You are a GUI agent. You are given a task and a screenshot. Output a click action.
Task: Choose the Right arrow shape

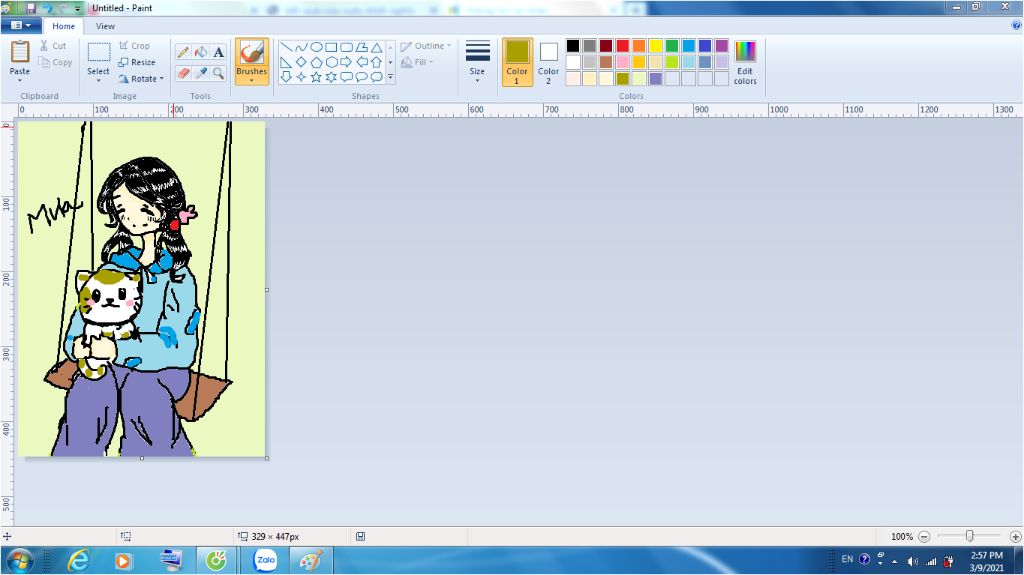(346, 62)
